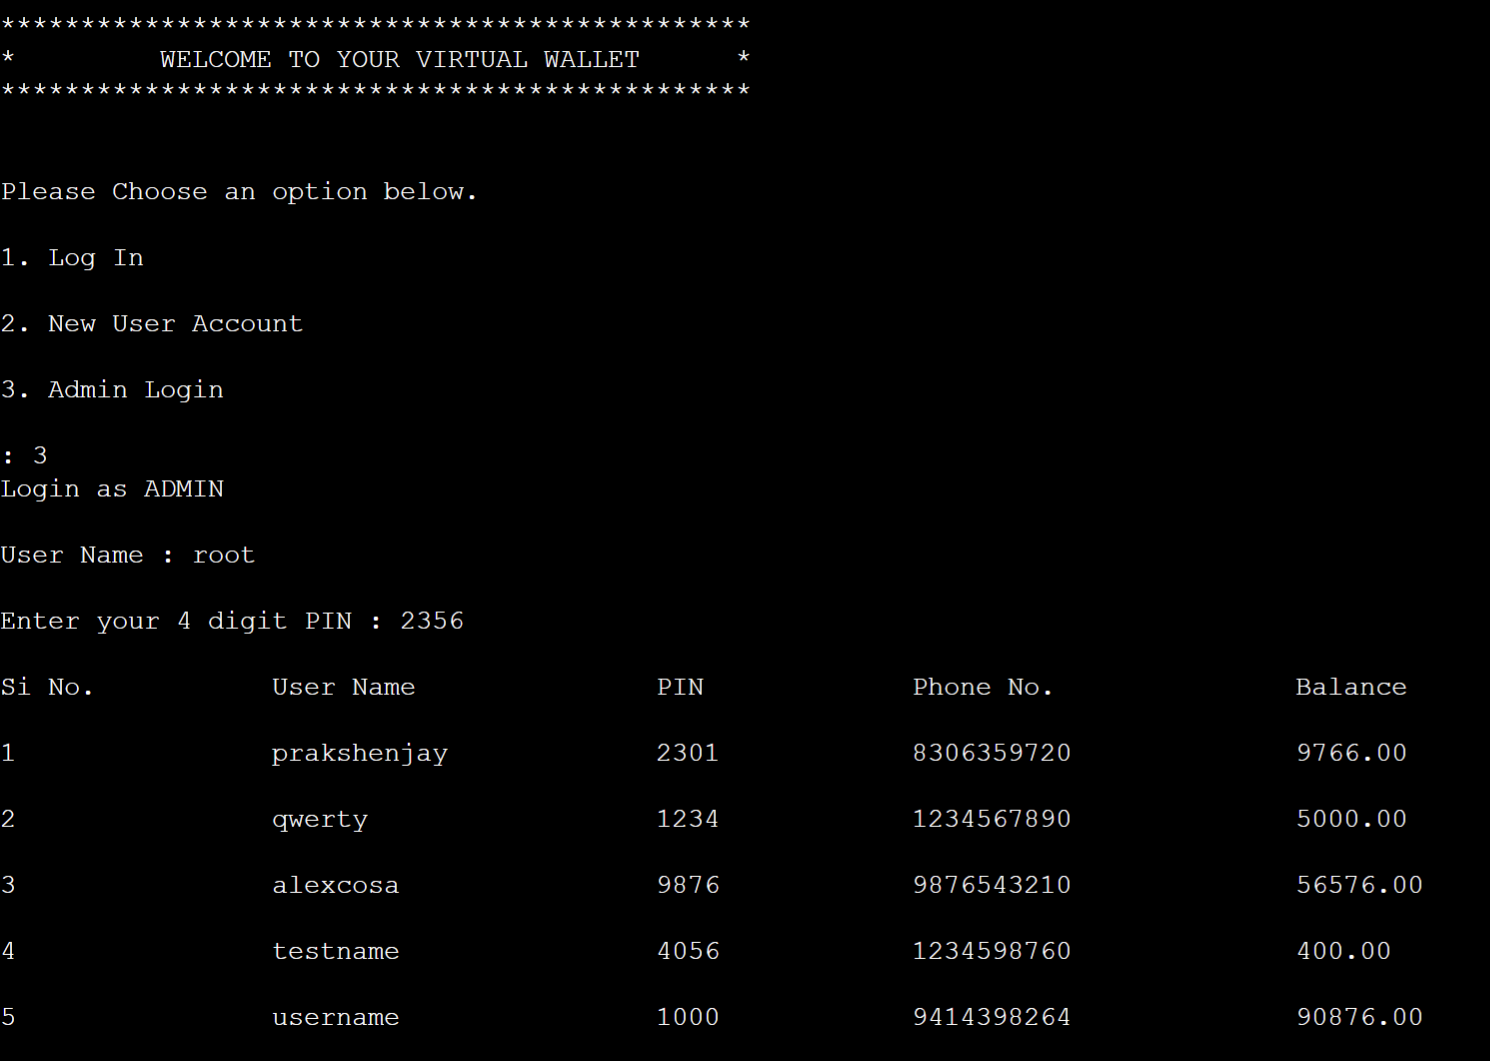Select phone number '1234567890'
1490x1061 pixels.
pos(992,819)
